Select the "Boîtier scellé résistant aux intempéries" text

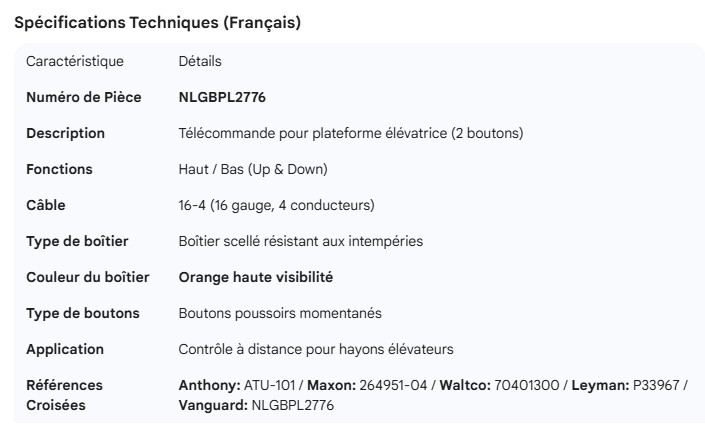pyautogui.click(x=301, y=242)
